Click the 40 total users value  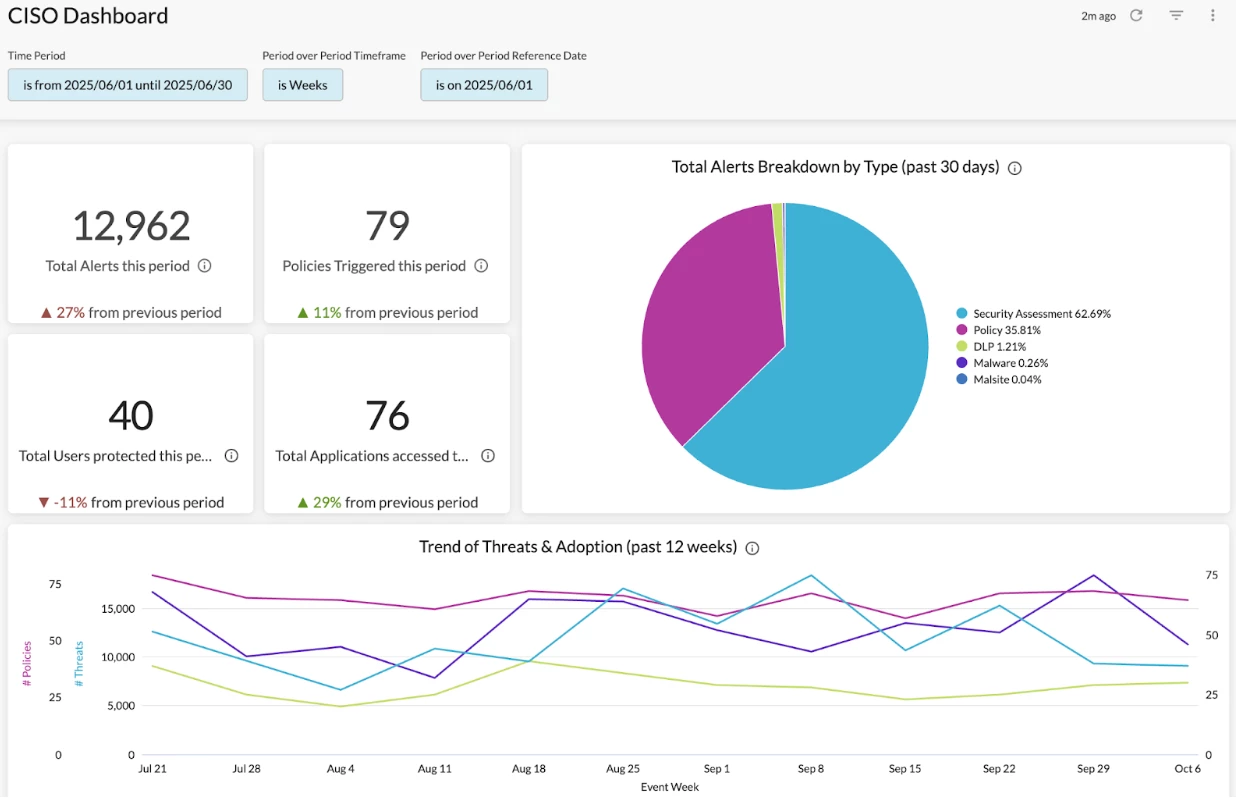(x=131, y=416)
